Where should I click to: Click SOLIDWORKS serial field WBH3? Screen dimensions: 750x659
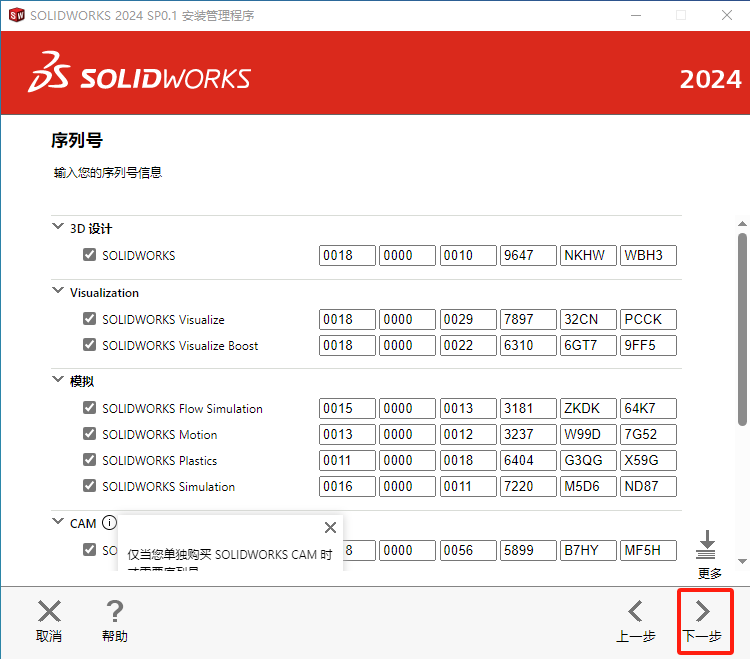pyautogui.click(x=649, y=255)
